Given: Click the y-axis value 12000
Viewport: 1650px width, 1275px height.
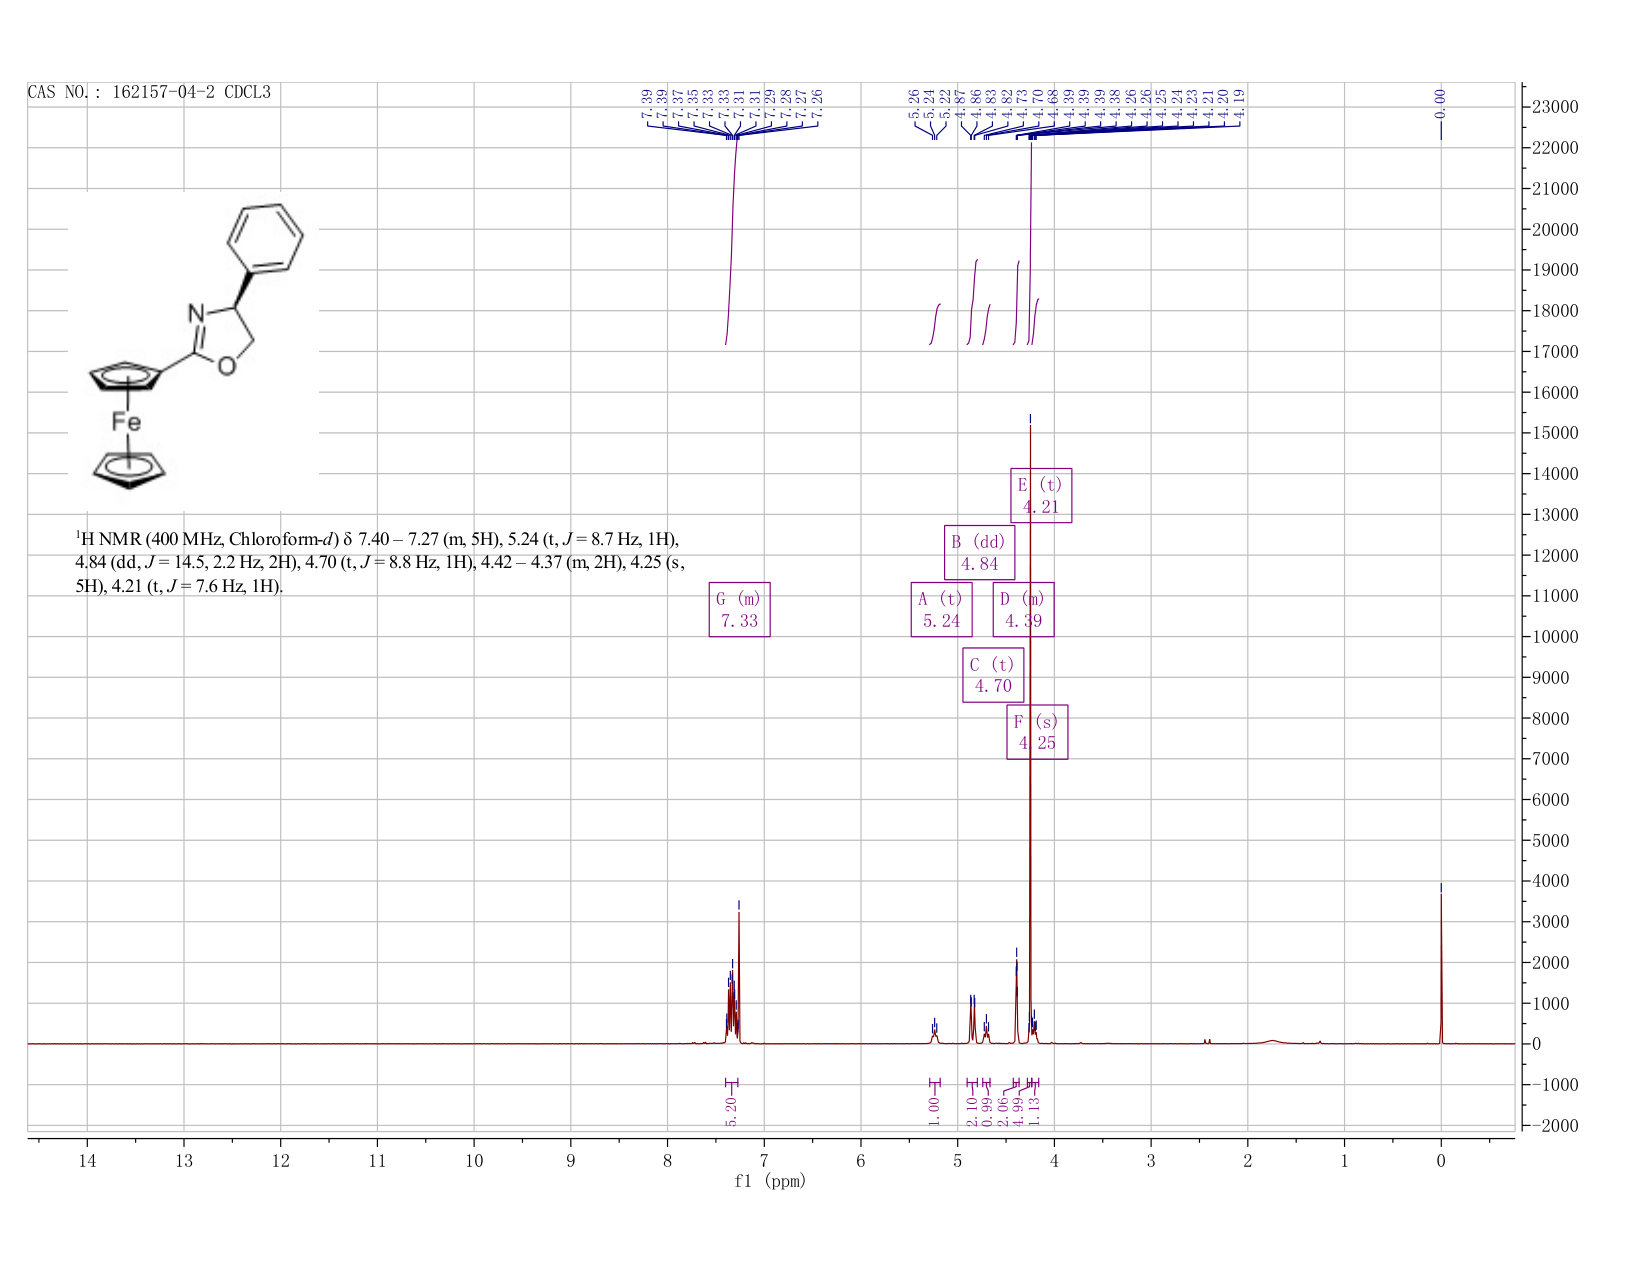Looking at the screenshot, I should point(1555,556).
